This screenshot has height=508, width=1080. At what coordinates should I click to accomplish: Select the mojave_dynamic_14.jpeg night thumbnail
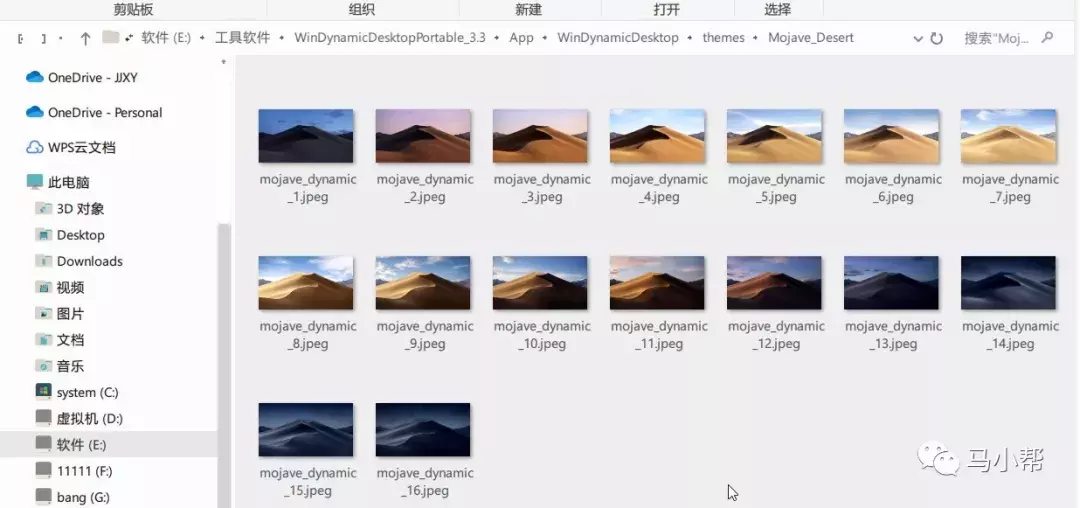pyautogui.click(x=1008, y=283)
